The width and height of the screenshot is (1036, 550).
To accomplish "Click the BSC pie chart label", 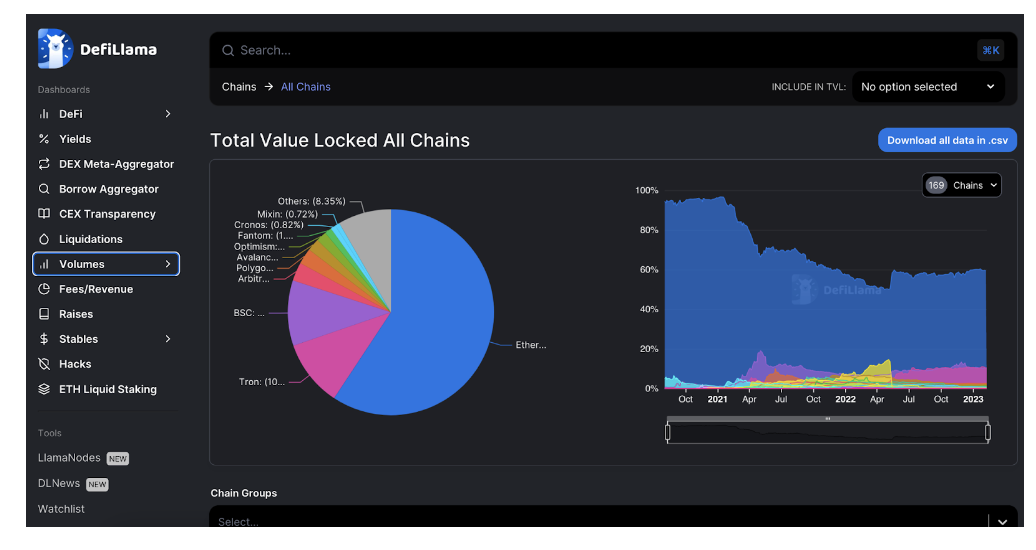I will [249, 313].
